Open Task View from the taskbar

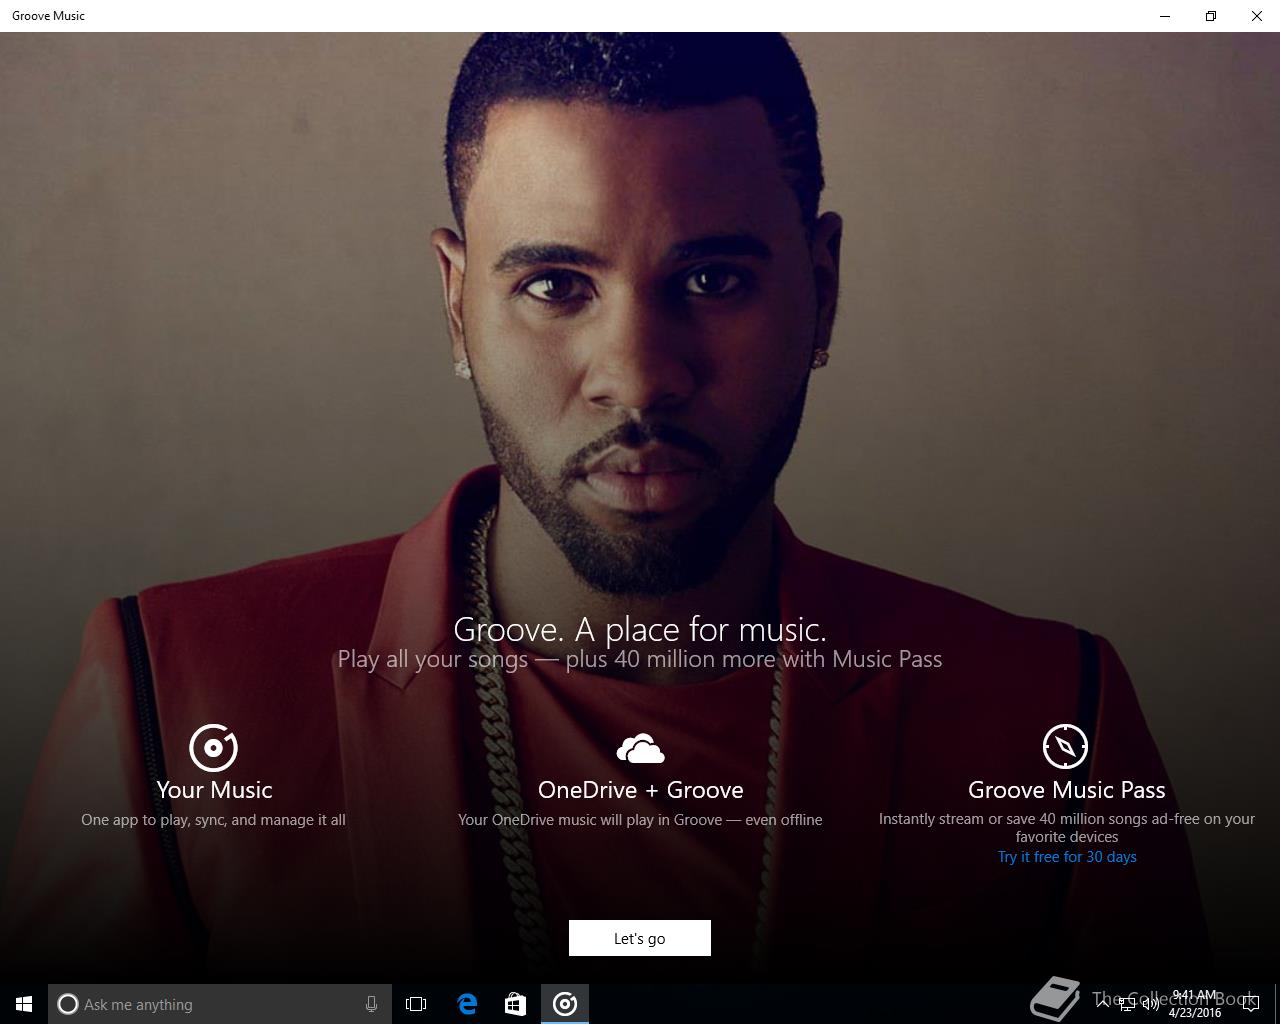coord(416,1004)
